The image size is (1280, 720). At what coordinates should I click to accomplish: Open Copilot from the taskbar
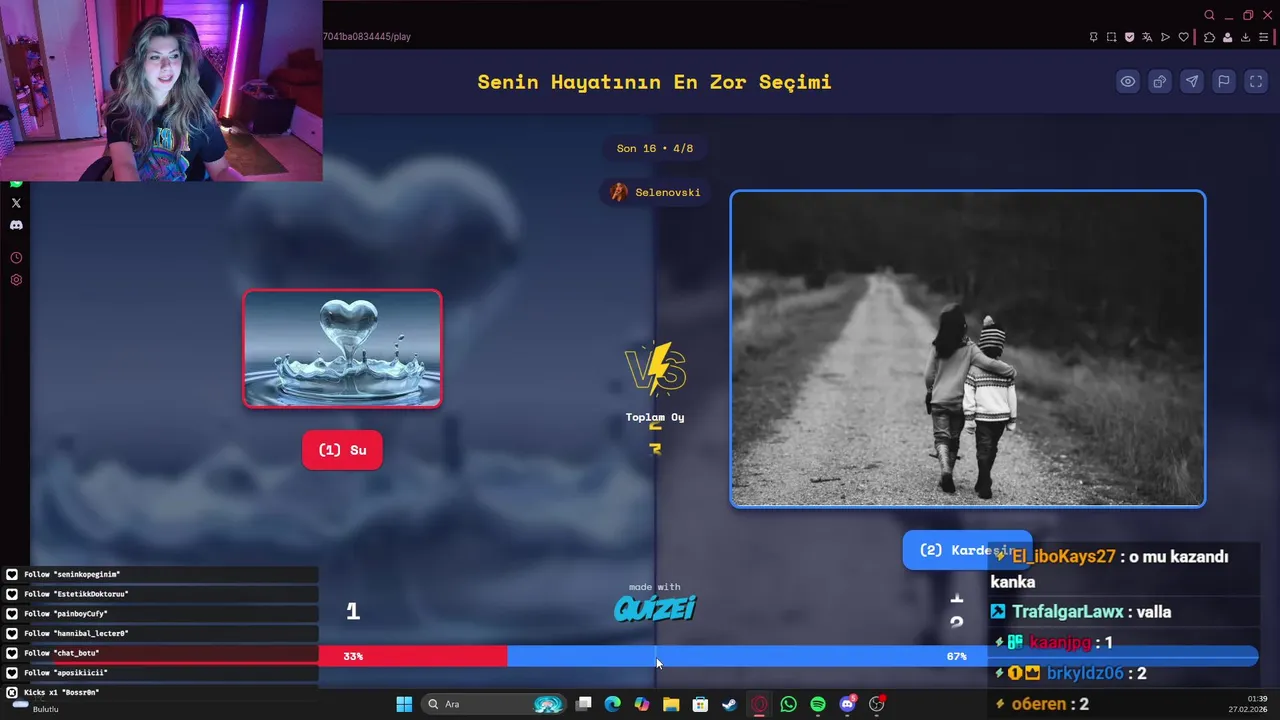[642, 704]
